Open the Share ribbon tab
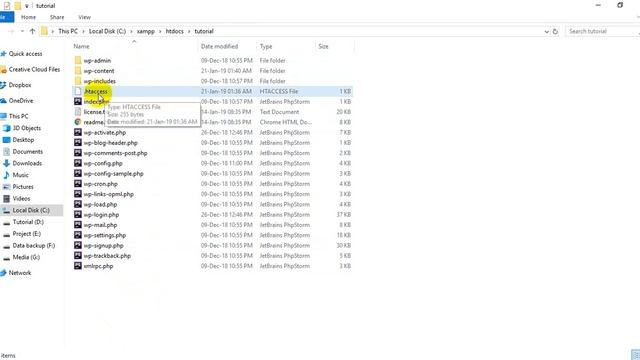The height and width of the screenshot is (360, 640). [57, 17]
